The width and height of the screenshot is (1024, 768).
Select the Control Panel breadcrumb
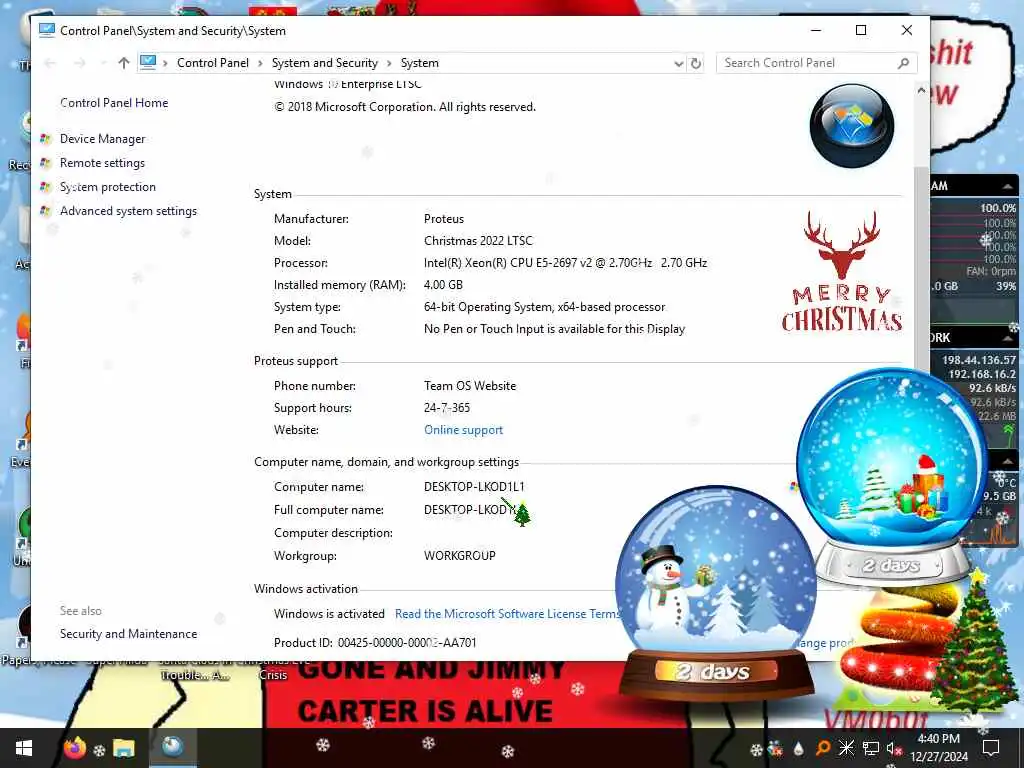213,63
